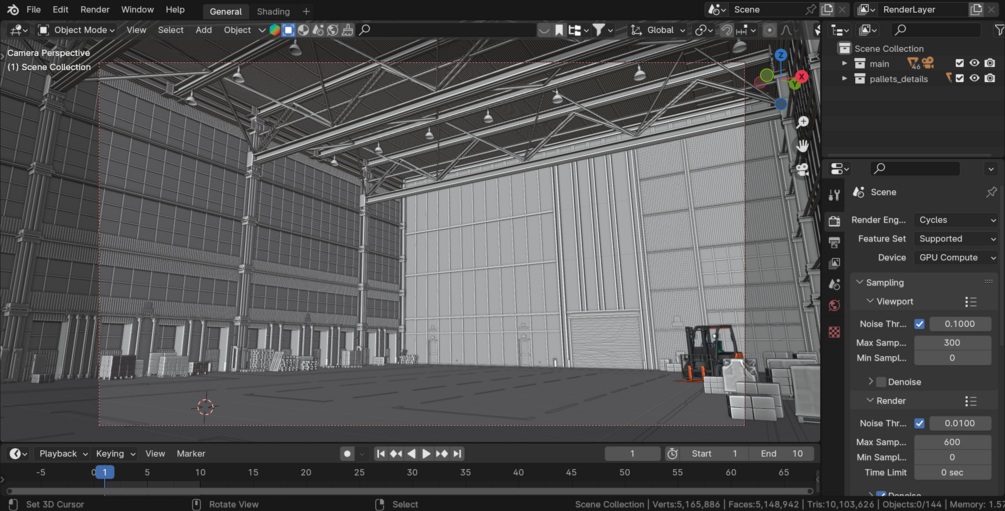The image size is (1005, 511).
Task: Open the Render Engine Cycles dropdown
Action: coord(957,220)
